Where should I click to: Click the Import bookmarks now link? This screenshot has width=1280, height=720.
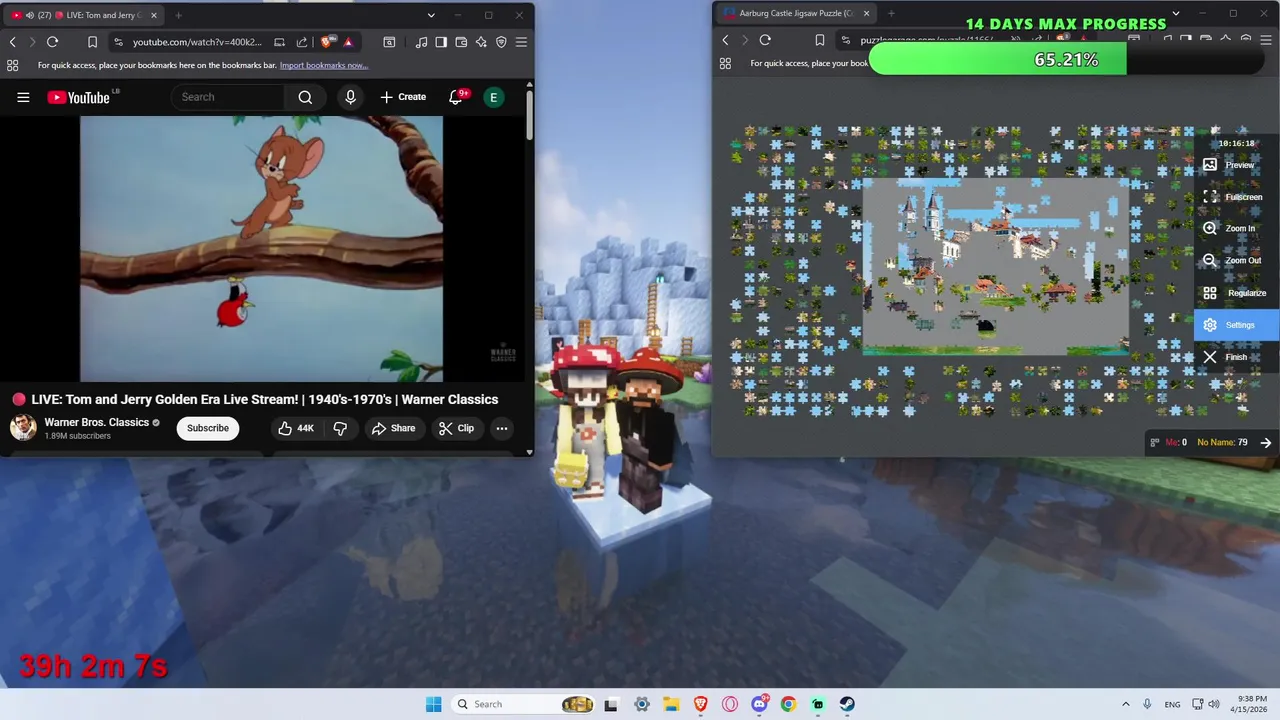click(324, 65)
